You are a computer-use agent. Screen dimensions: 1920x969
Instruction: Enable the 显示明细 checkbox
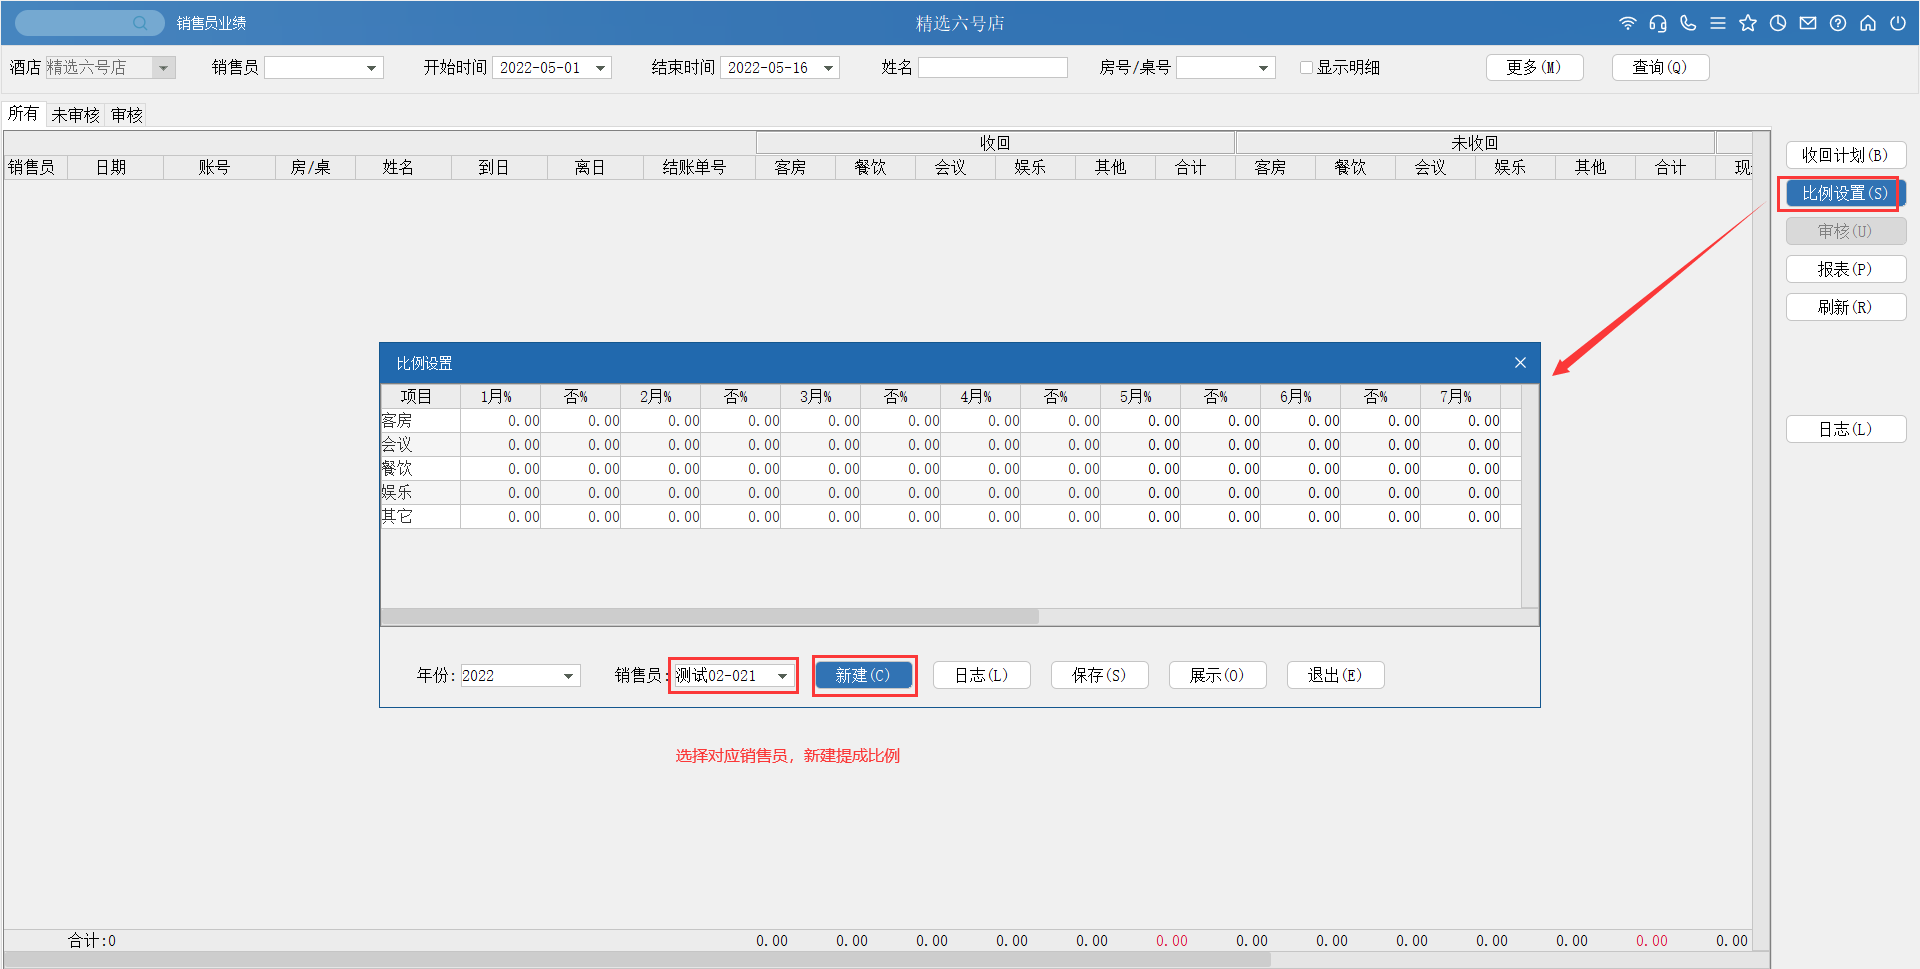pos(1306,68)
